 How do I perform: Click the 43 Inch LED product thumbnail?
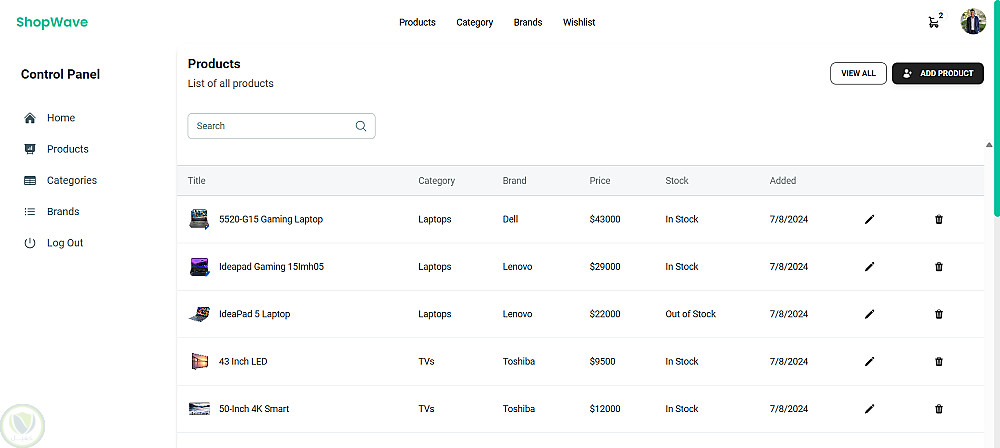(198, 361)
